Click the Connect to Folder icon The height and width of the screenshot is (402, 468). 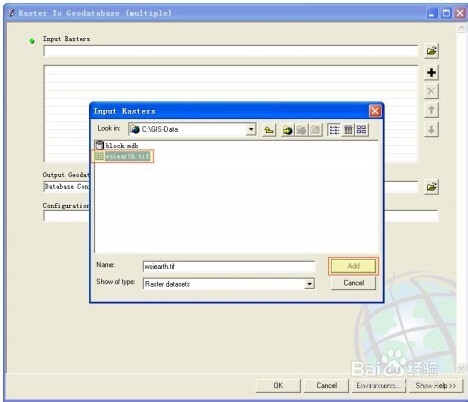[x=287, y=130]
